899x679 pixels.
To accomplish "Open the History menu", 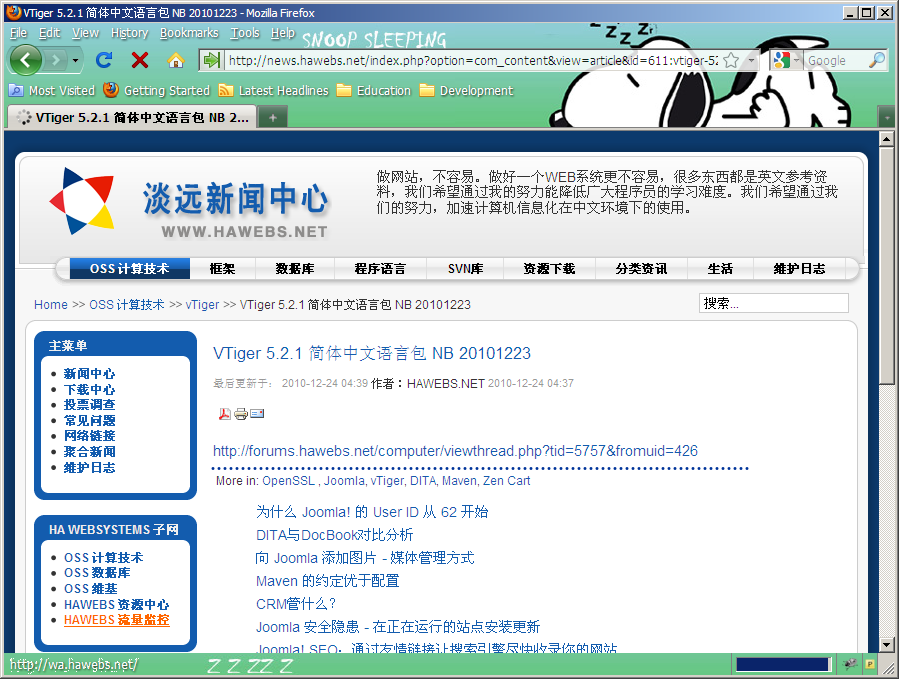I will click(x=130, y=33).
